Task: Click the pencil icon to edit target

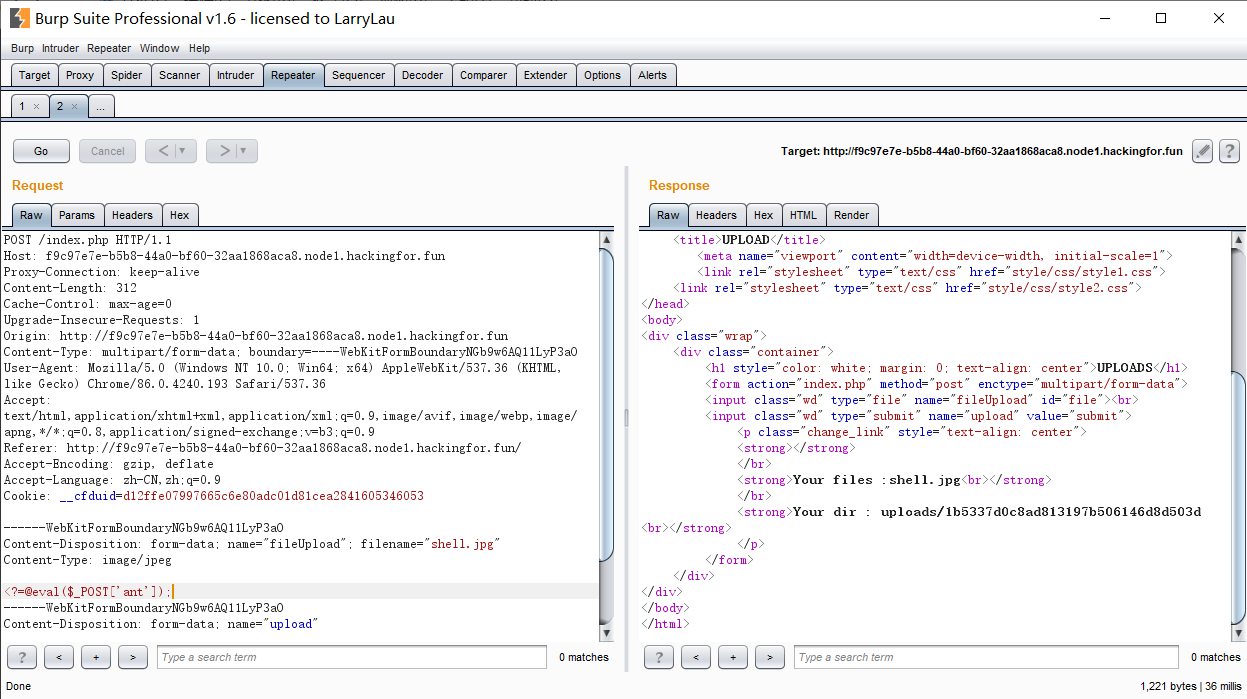Action: tap(1203, 151)
